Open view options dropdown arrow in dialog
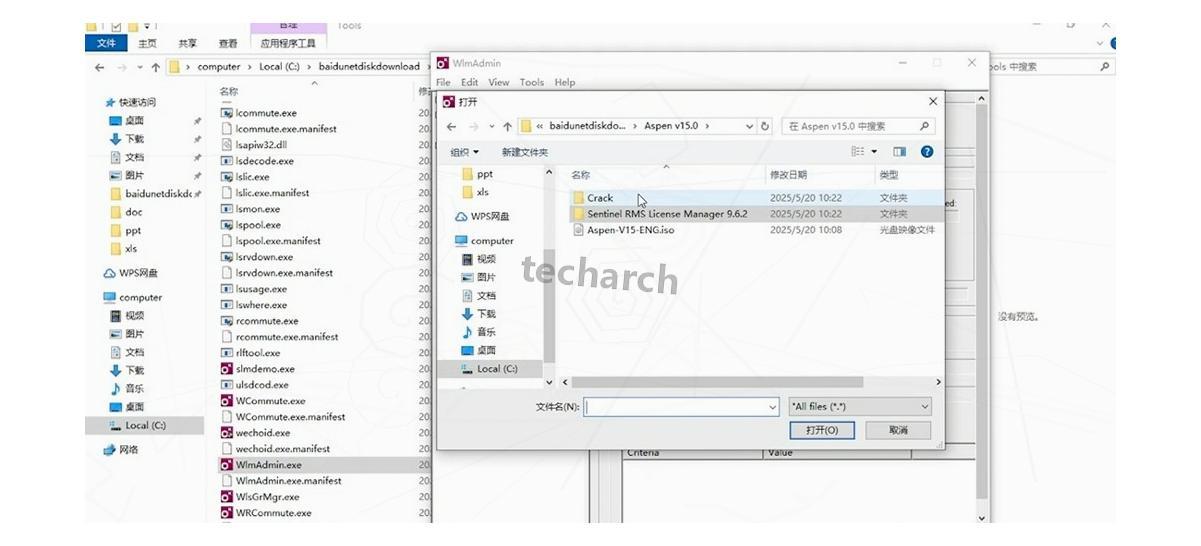This screenshot has height=546, width=1201. coord(874,152)
